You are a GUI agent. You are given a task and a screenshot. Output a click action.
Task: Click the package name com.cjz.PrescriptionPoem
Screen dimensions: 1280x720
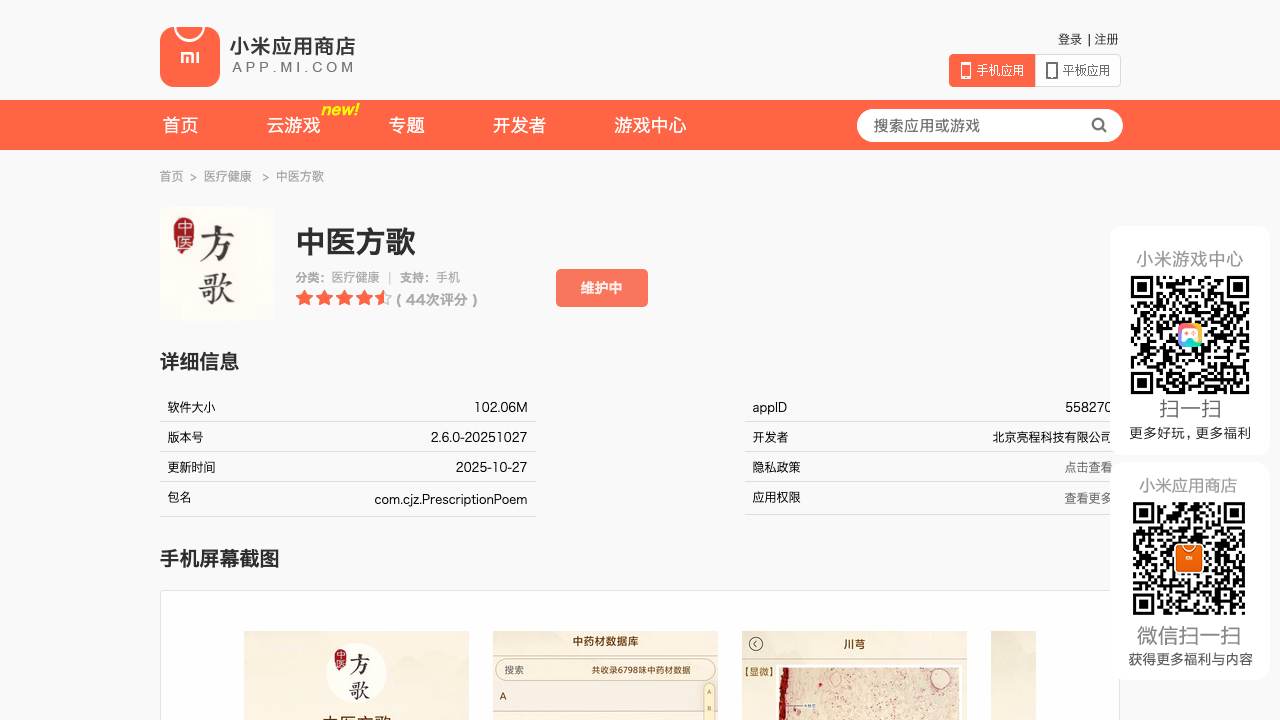pos(451,499)
